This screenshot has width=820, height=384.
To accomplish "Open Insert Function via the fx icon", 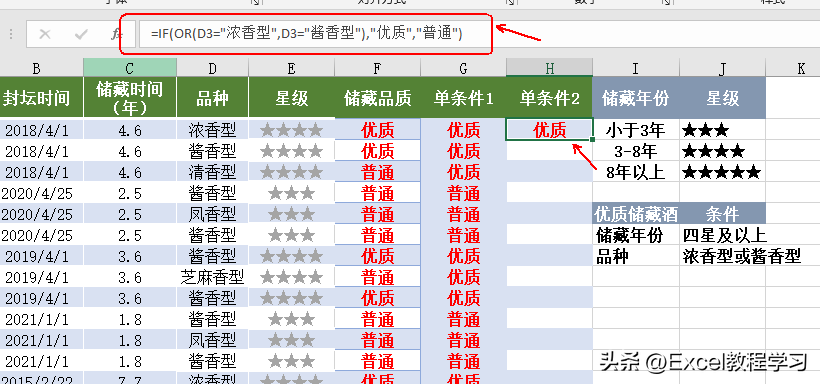I will click(116, 35).
